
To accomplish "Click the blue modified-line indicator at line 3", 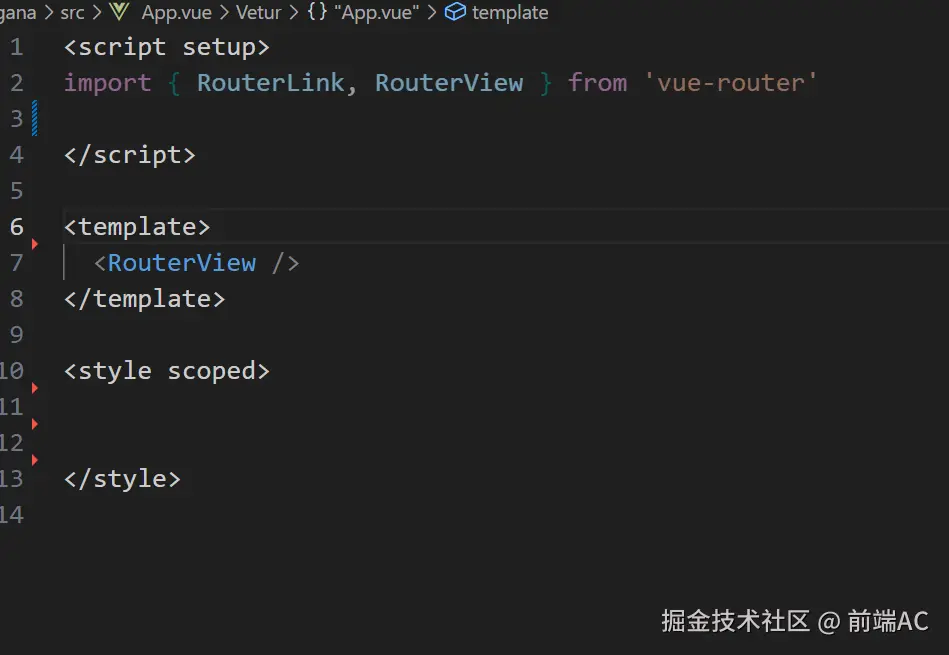I will tap(35, 118).
